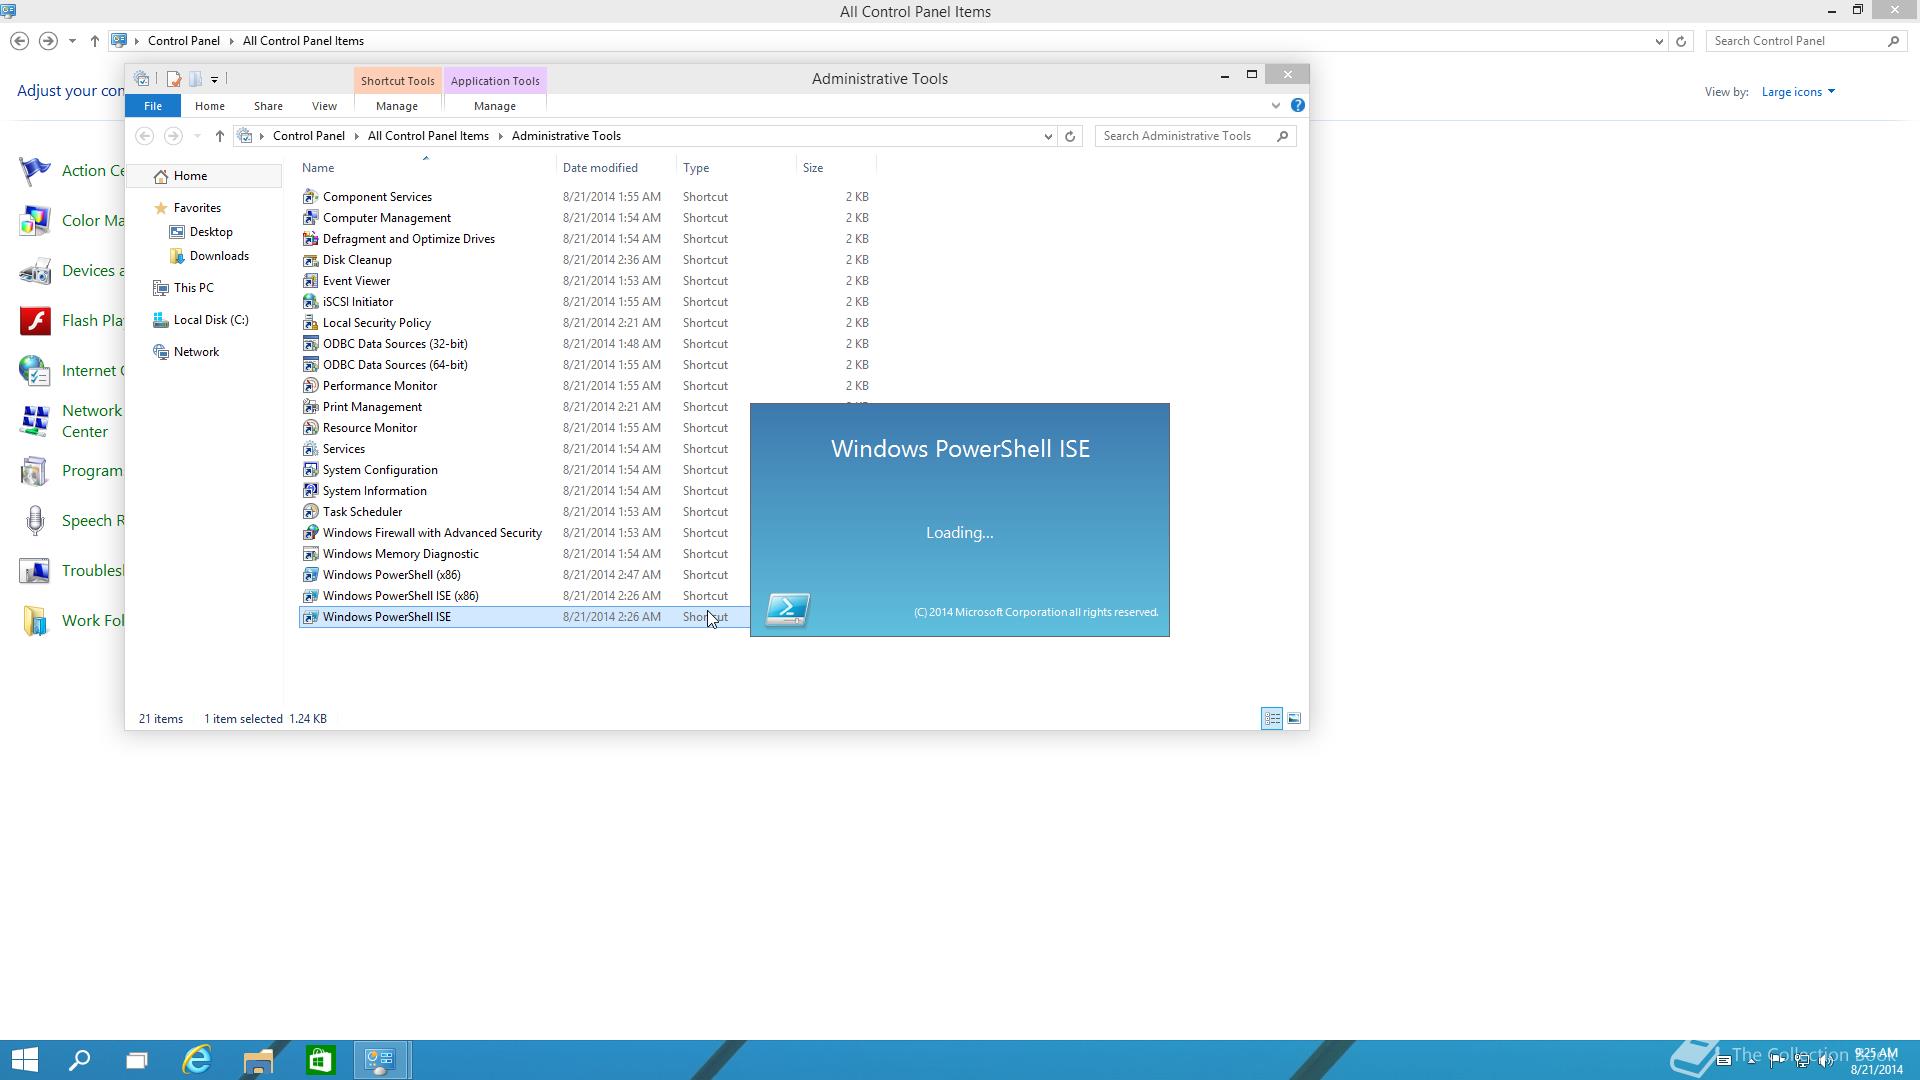Viewport: 1920px width, 1080px height.
Task: Open the Large icons View by dropdown
Action: [x=1798, y=92]
